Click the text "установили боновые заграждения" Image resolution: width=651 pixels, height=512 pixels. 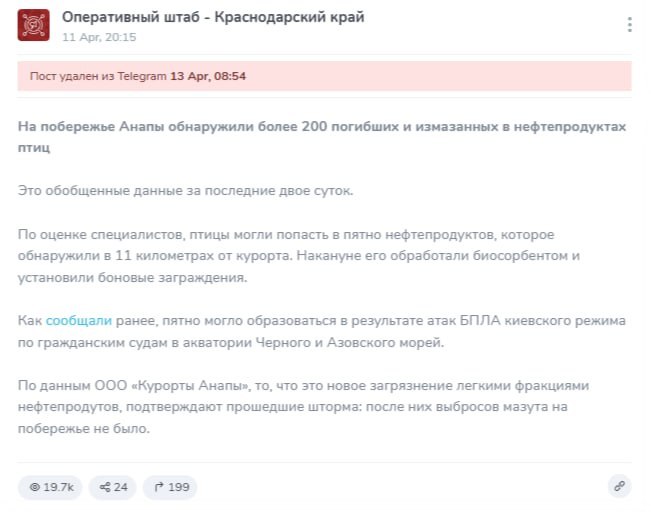pos(132,277)
